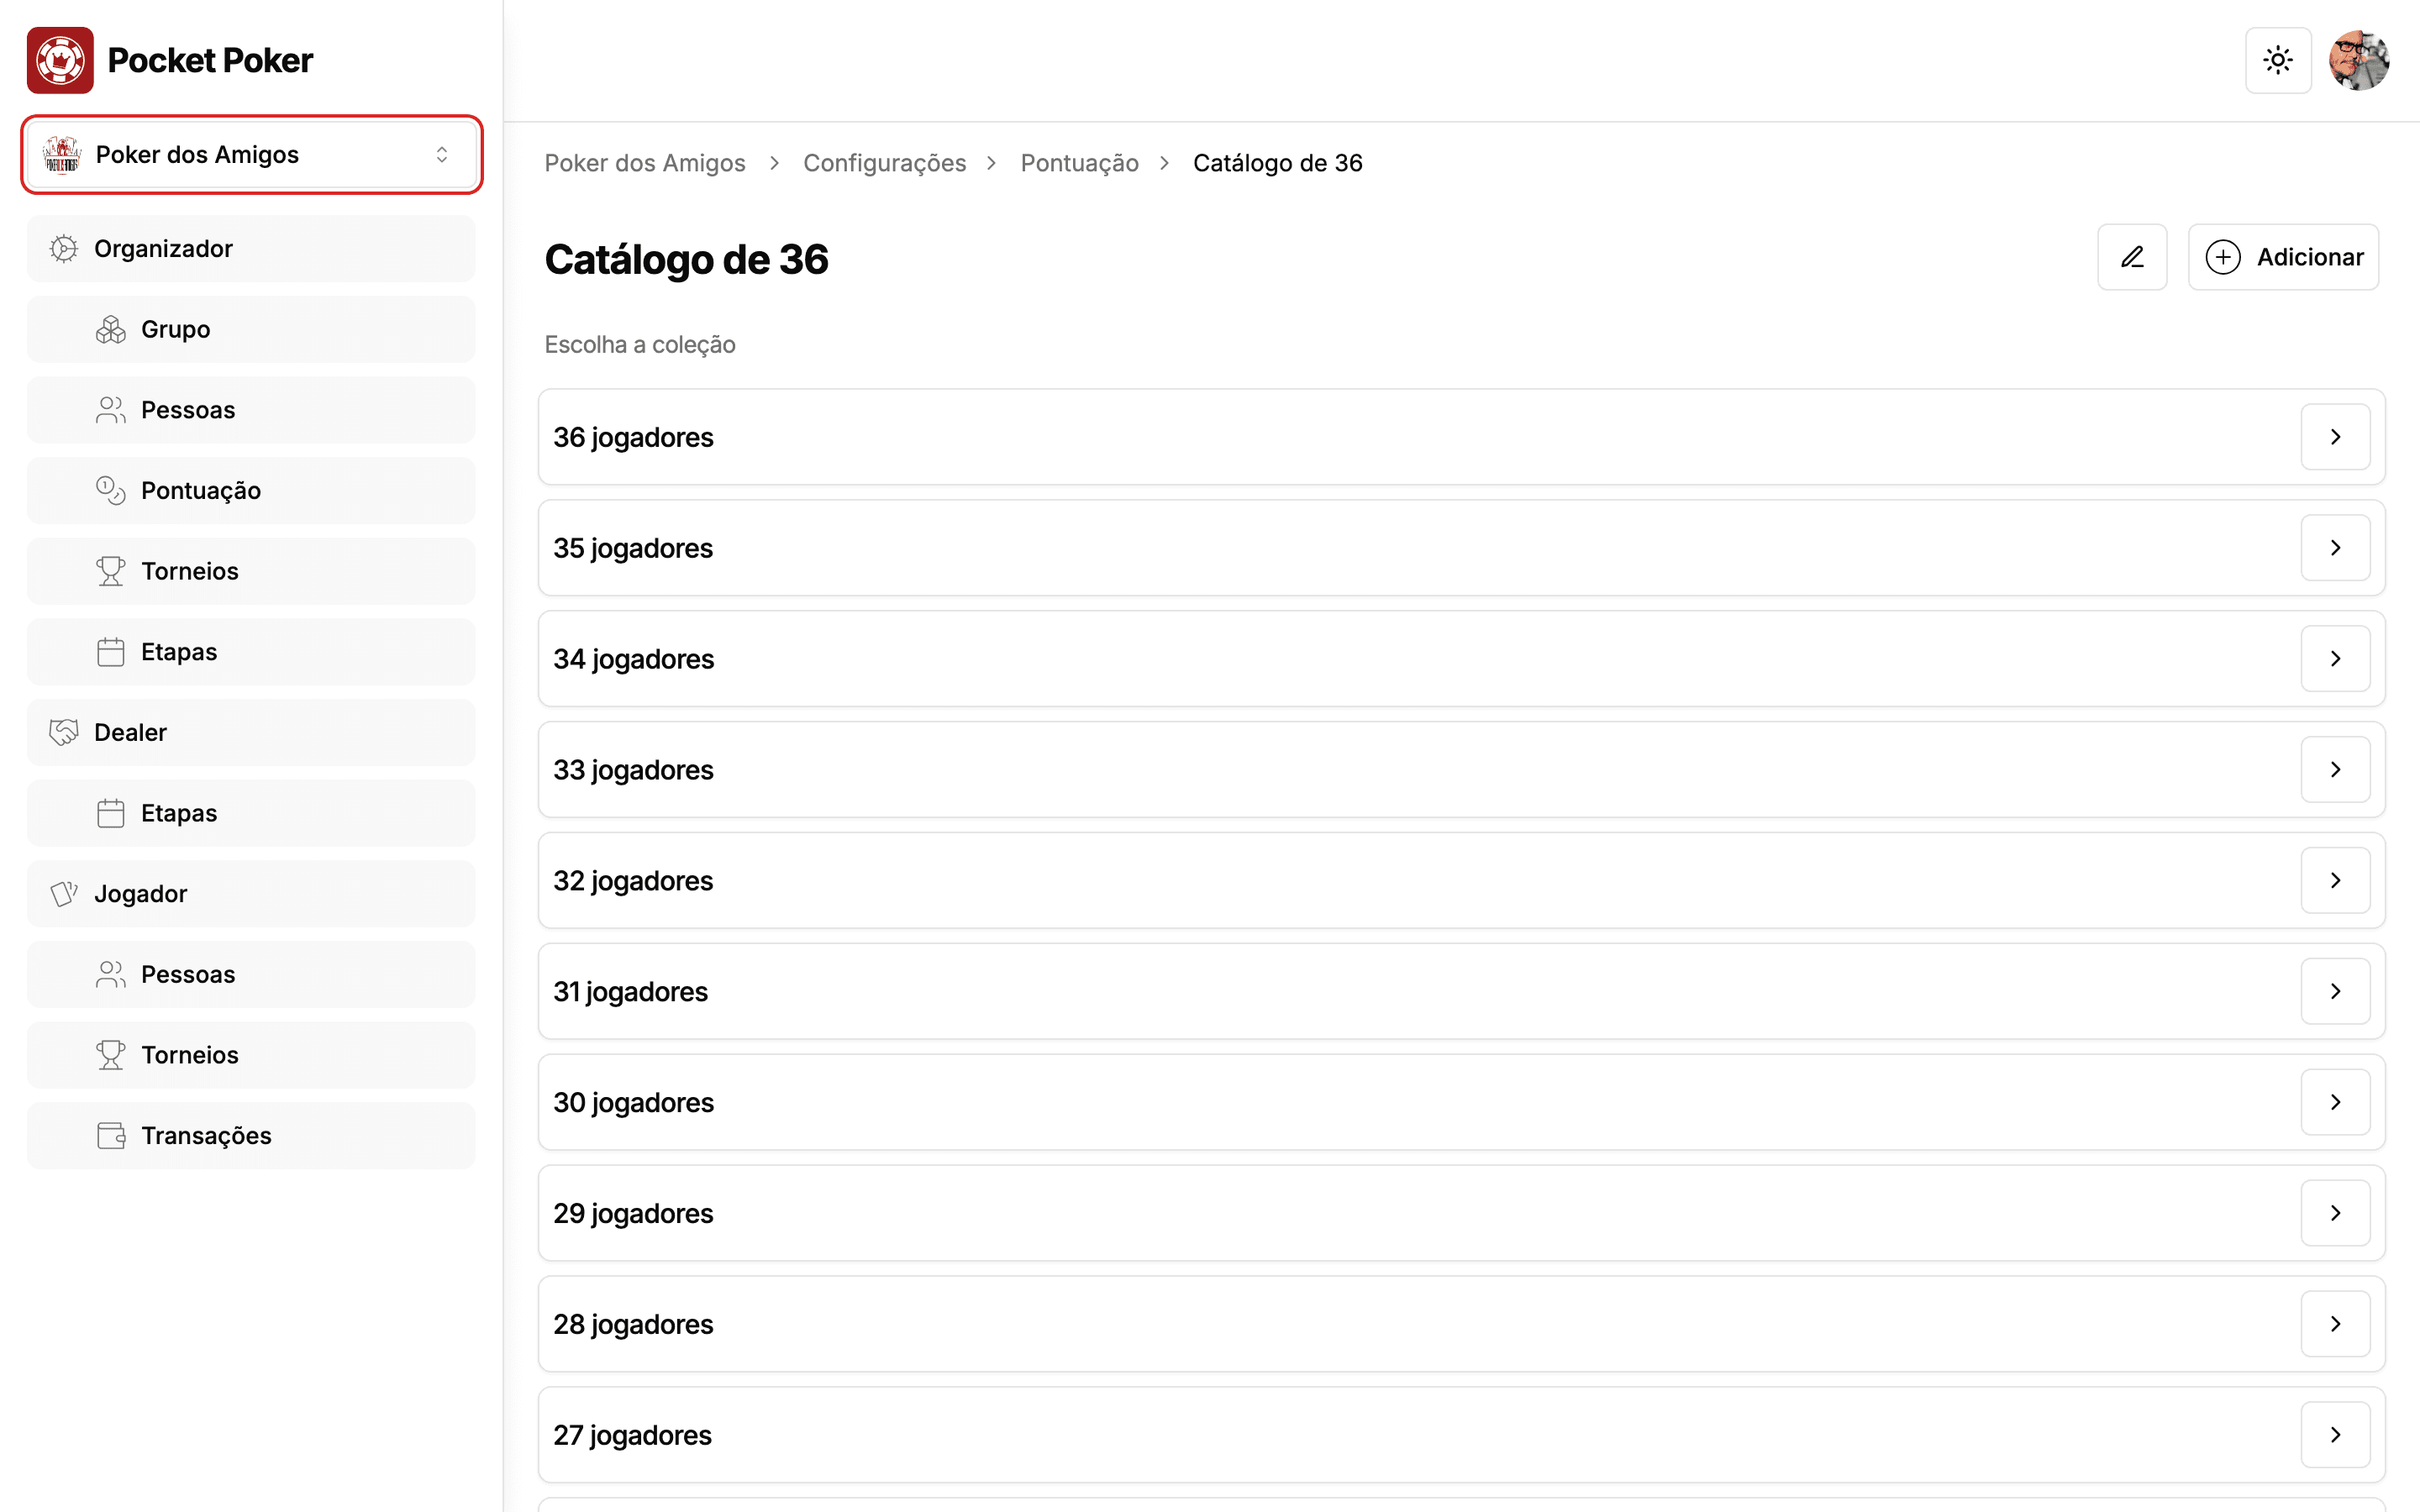Image resolution: width=2420 pixels, height=1512 pixels.
Task: Expand the 36 jogadores chevron
Action: point(2335,437)
